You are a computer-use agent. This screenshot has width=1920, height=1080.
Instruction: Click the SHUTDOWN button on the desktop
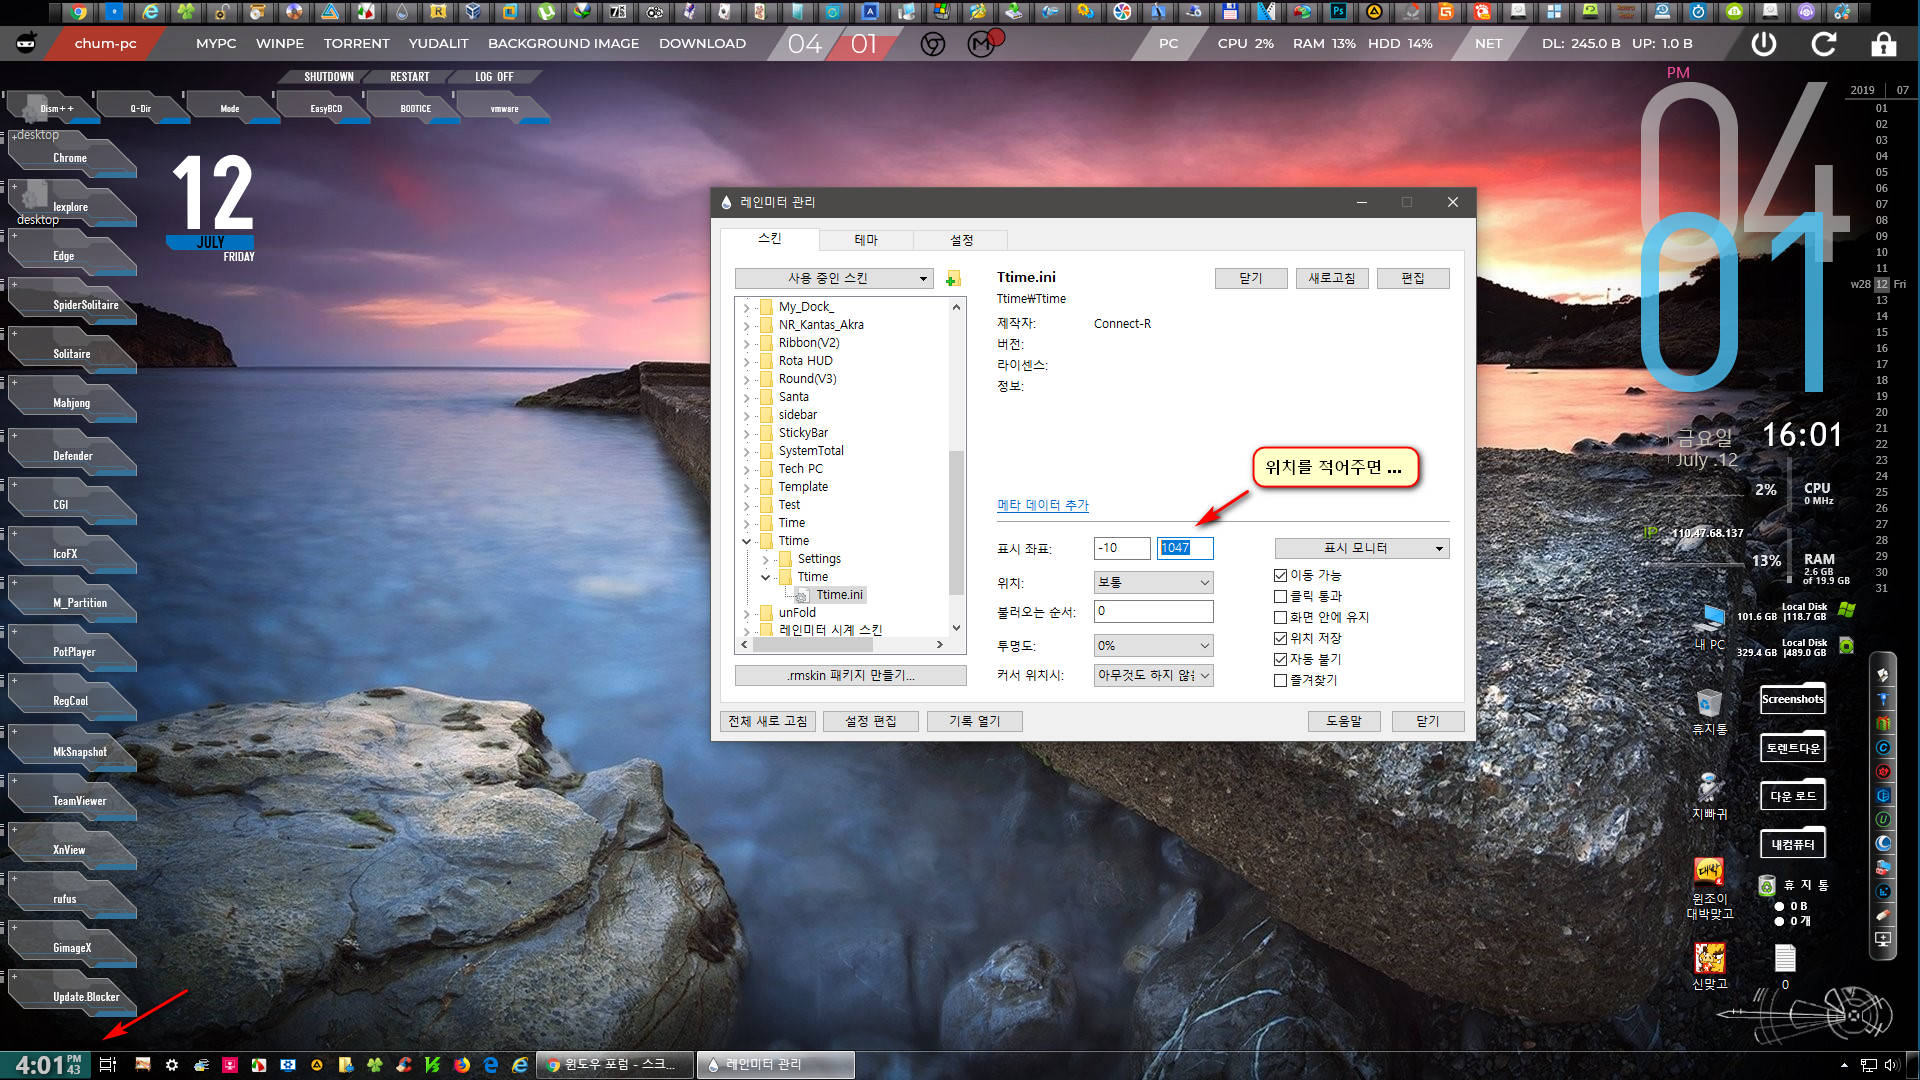coord(328,77)
